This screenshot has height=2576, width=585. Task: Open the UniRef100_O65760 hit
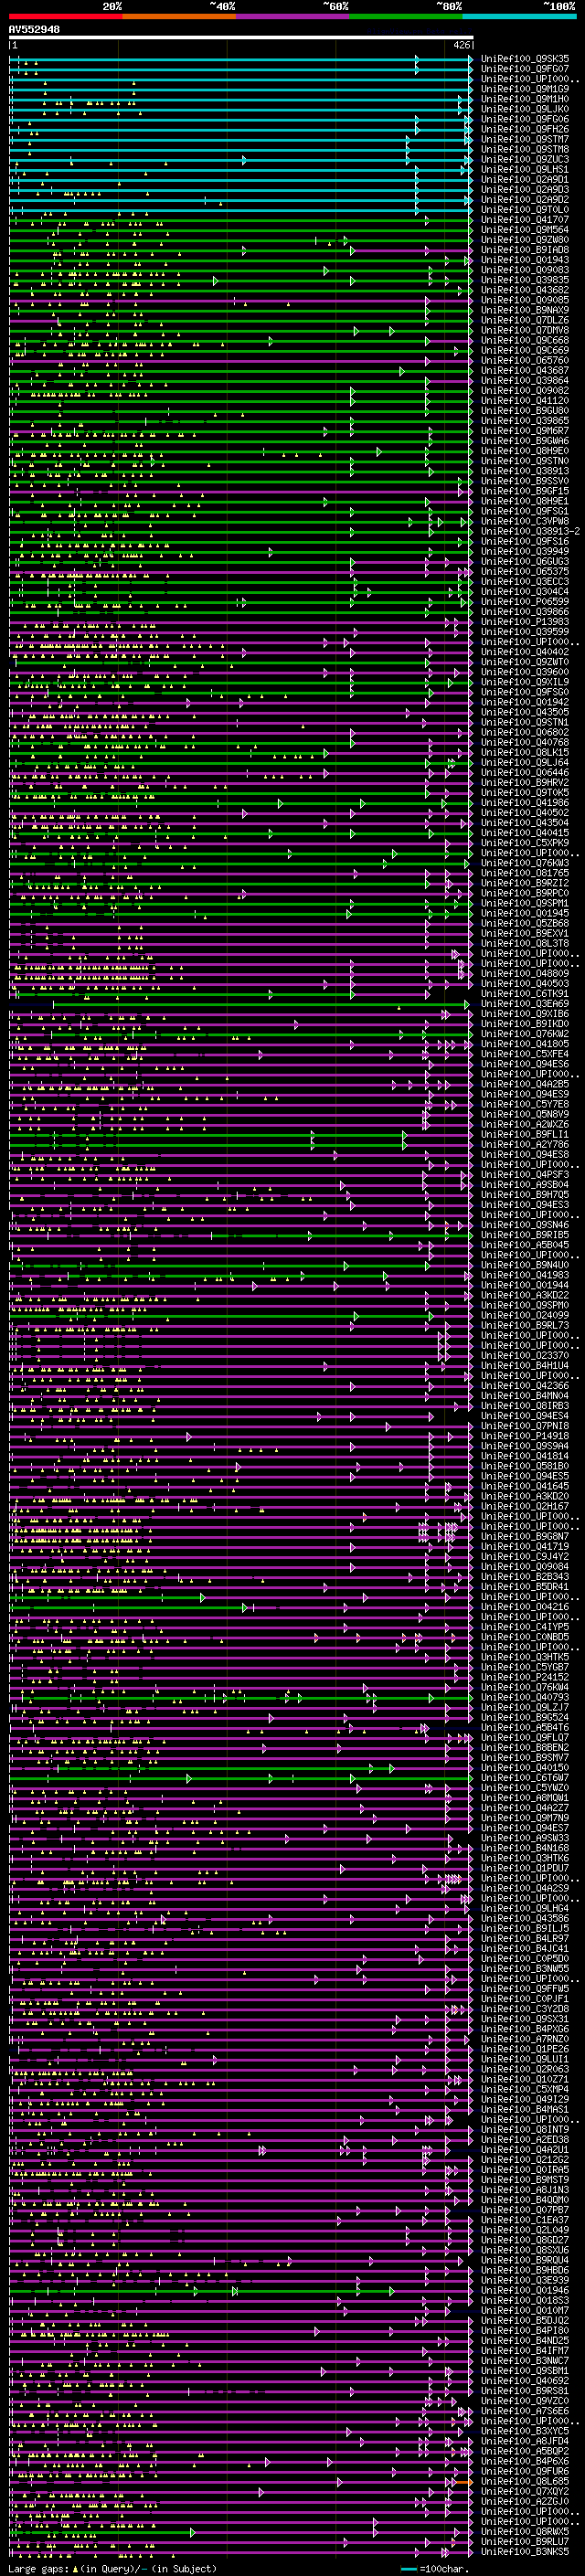pyautogui.click(x=525, y=360)
